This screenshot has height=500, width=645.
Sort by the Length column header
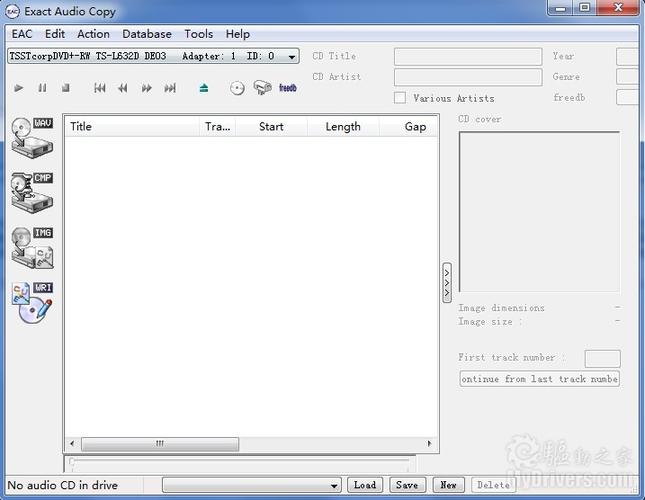[343, 127]
